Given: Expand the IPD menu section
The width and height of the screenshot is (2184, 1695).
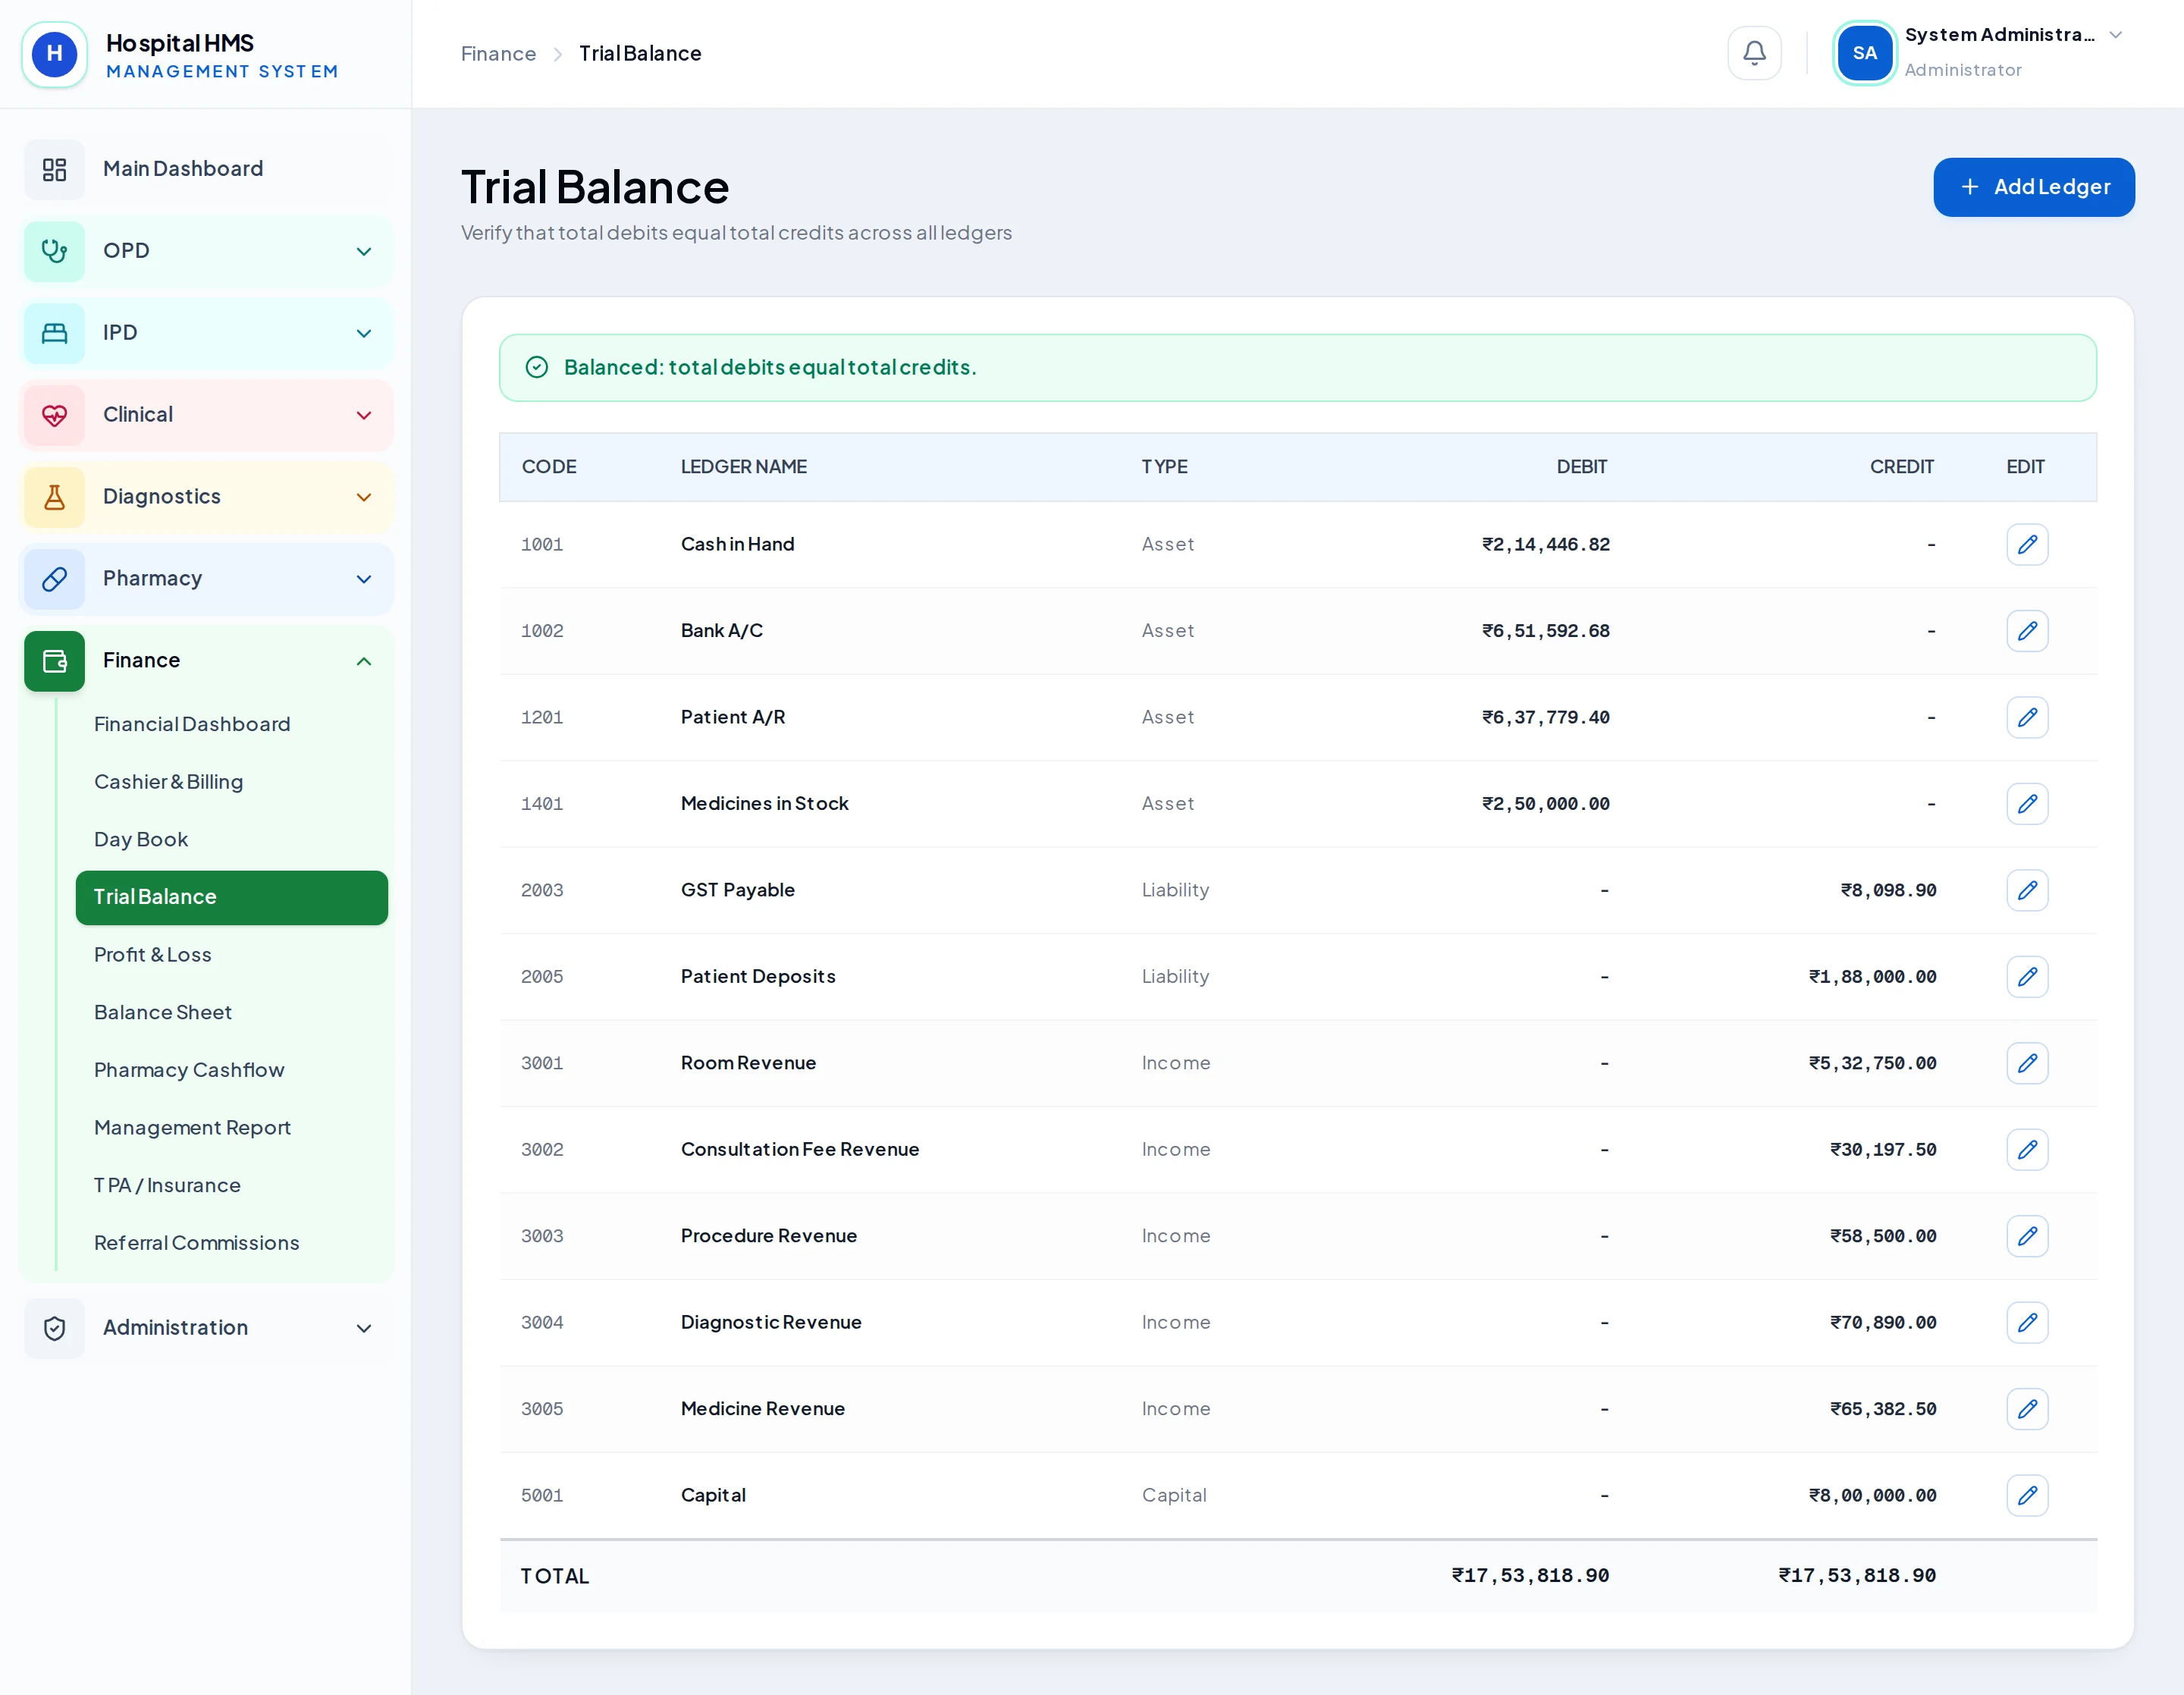Looking at the screenshot, I should (x=207, y=333).
